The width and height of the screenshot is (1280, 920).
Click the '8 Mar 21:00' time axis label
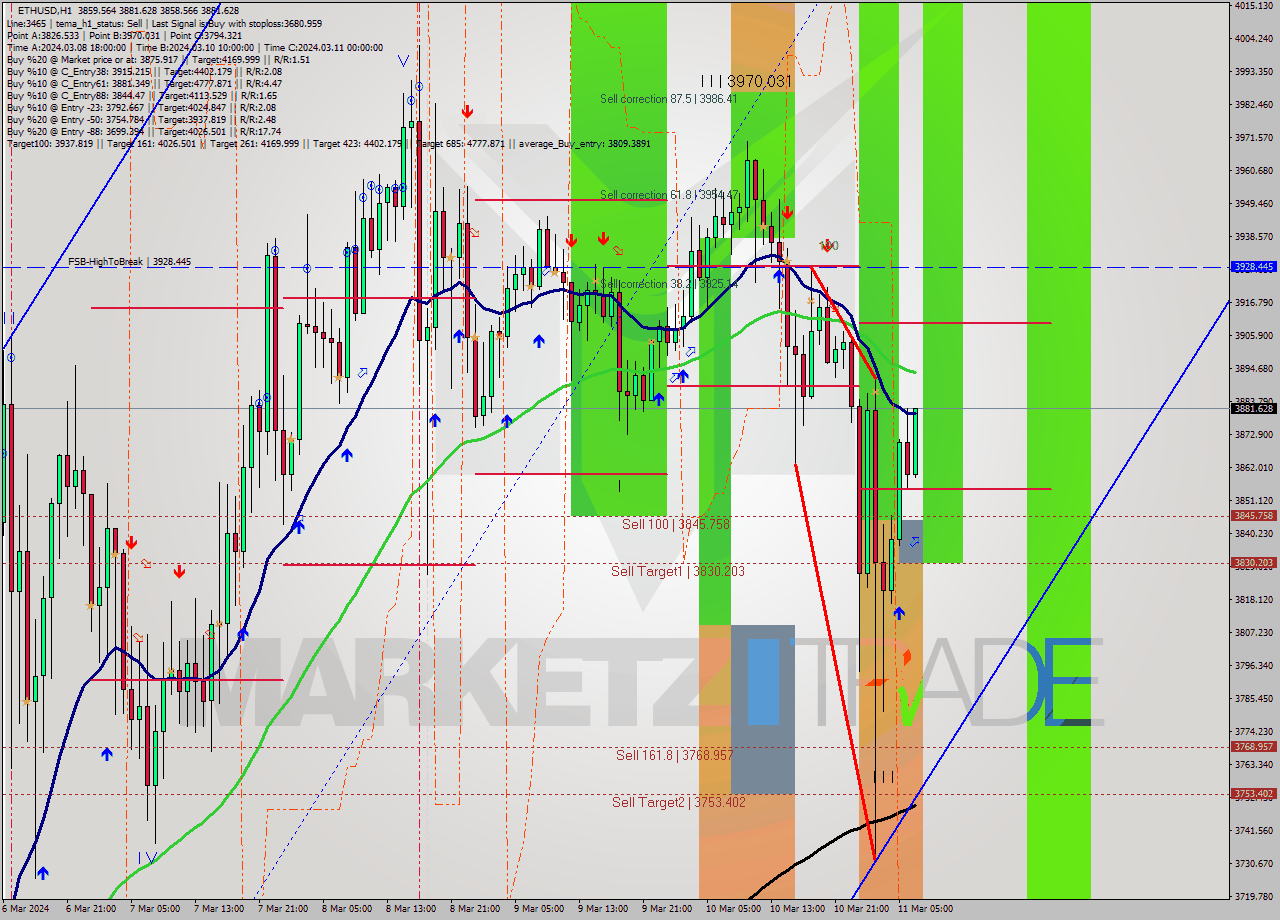click(474, 909)
